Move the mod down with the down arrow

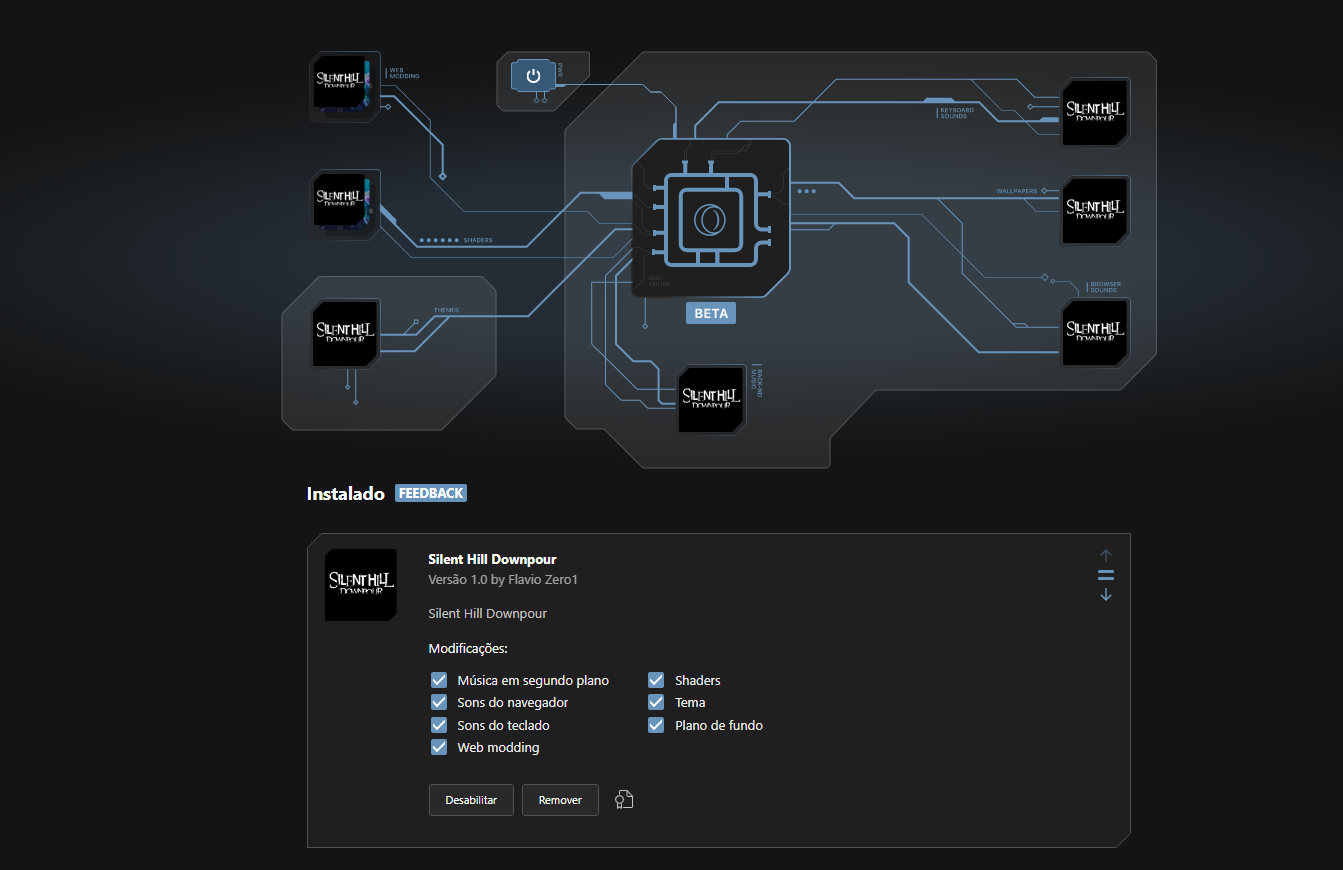coord(1106,595)
